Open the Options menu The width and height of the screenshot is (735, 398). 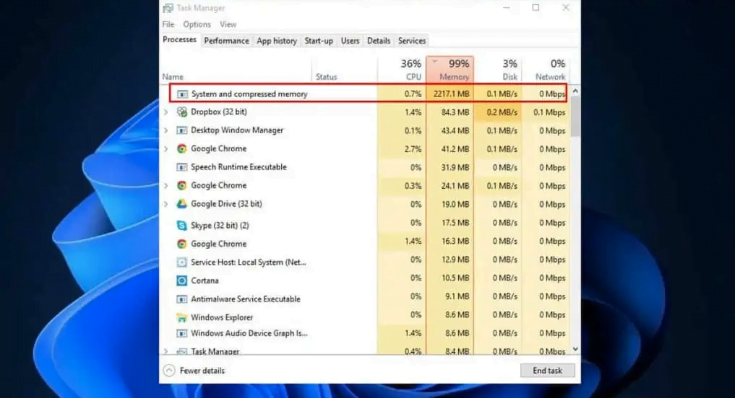coord(197,24)
